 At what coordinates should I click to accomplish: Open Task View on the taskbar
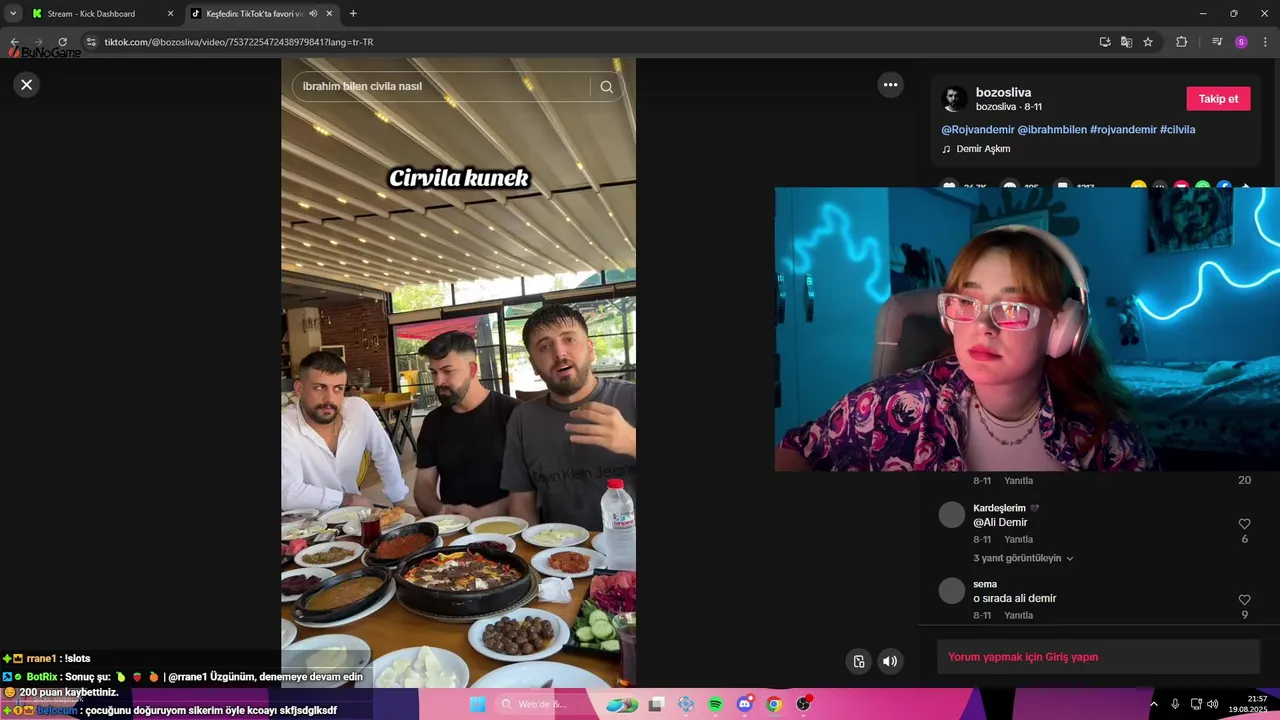[656, 704]
